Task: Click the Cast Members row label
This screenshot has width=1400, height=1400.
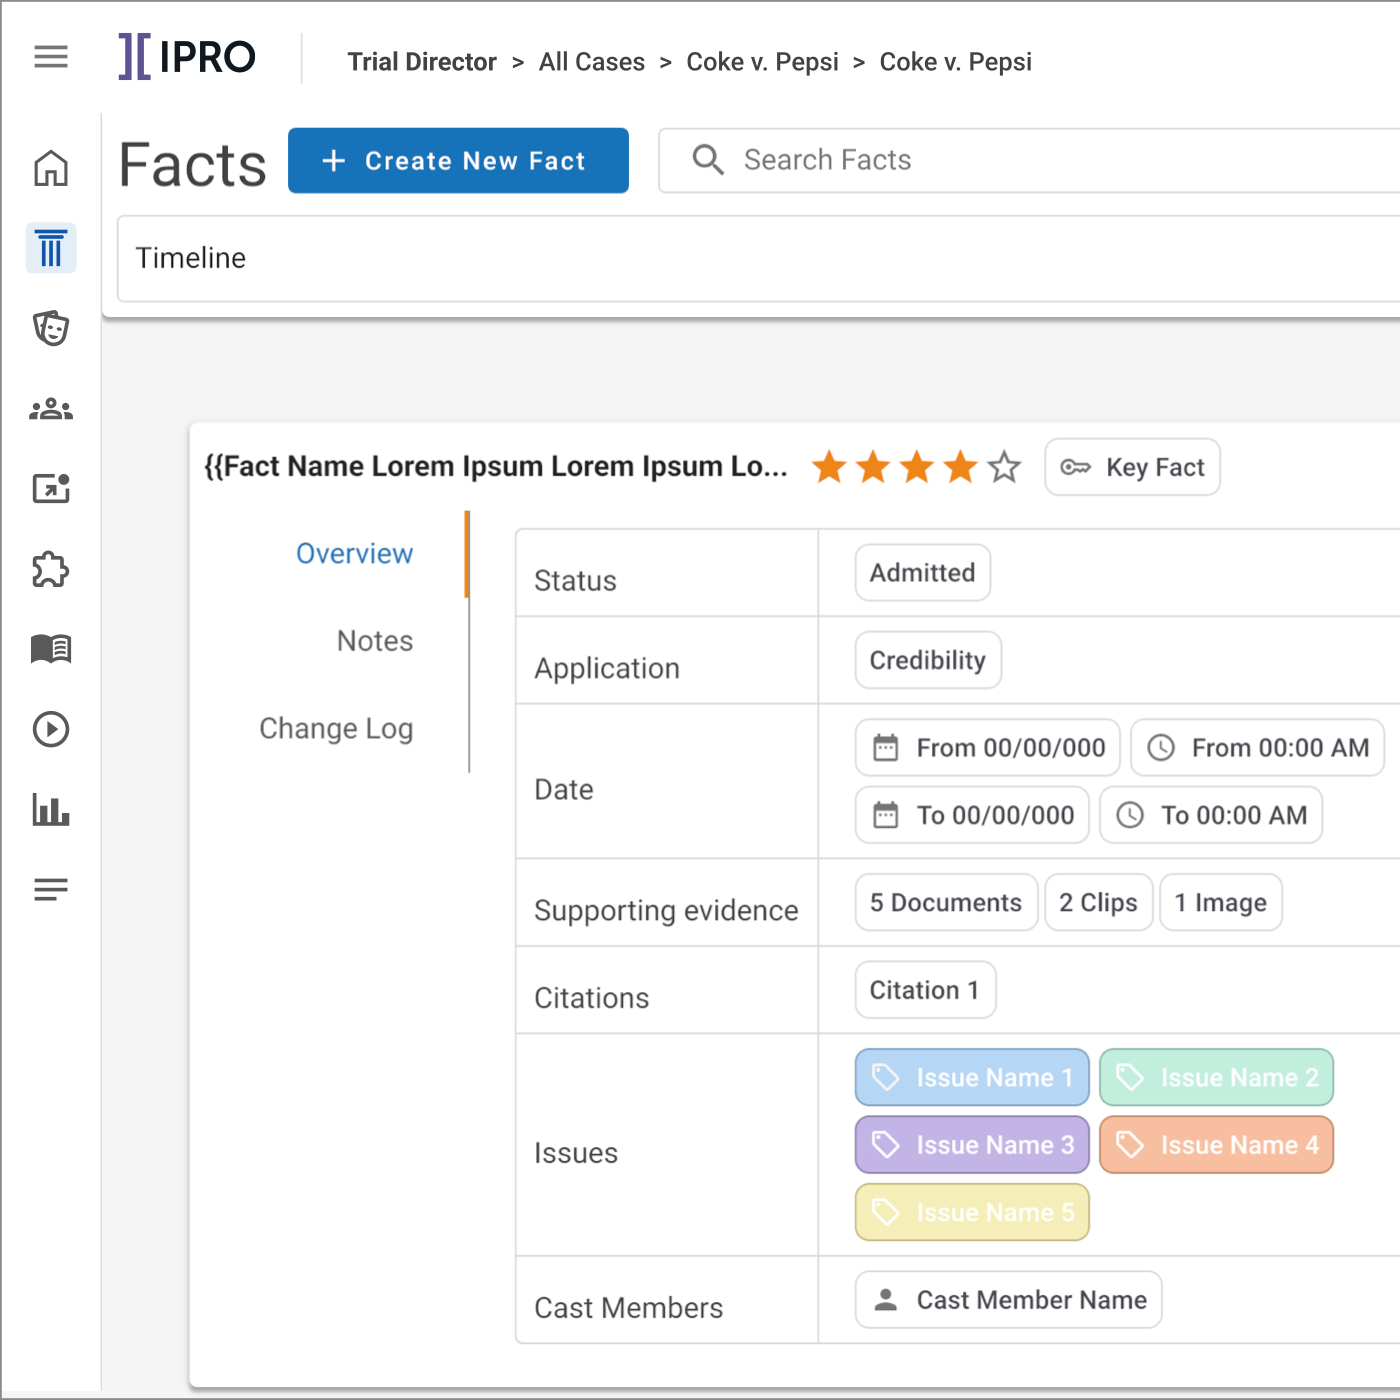Action: point(628,1308)
